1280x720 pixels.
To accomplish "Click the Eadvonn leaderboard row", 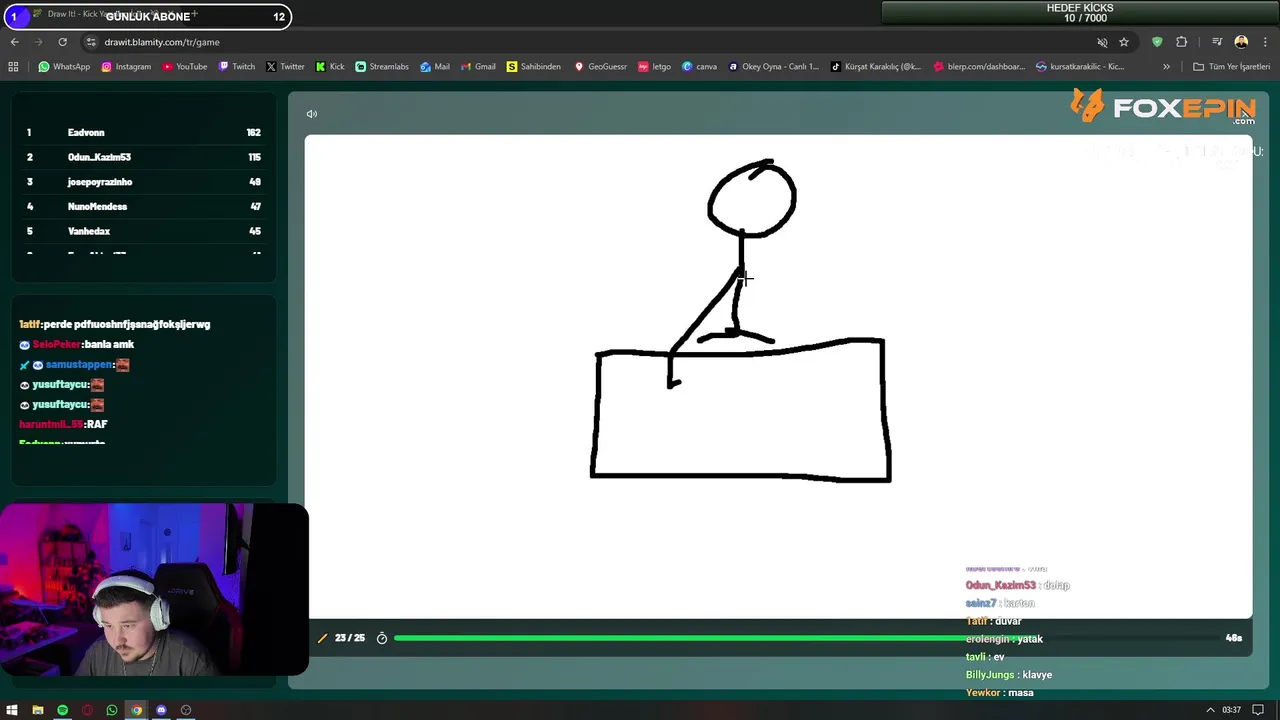I will click(144, 132).
